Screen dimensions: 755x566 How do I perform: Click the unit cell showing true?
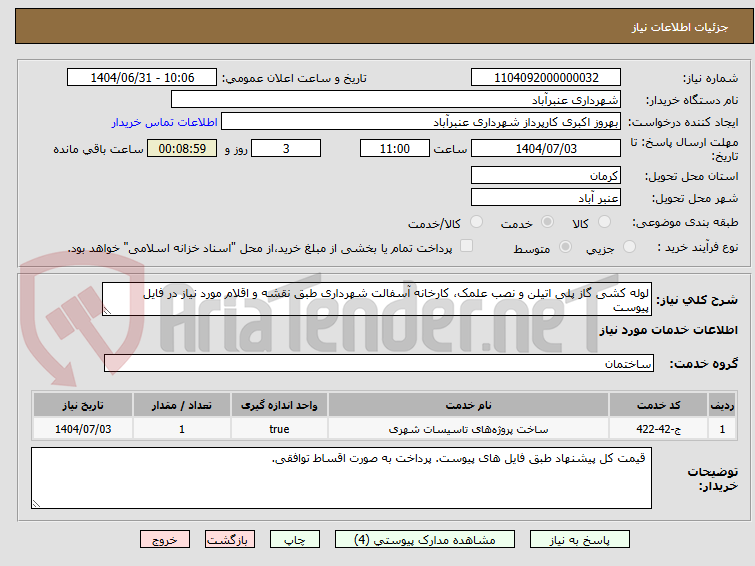pyautogui.click(x=279, y=429)
